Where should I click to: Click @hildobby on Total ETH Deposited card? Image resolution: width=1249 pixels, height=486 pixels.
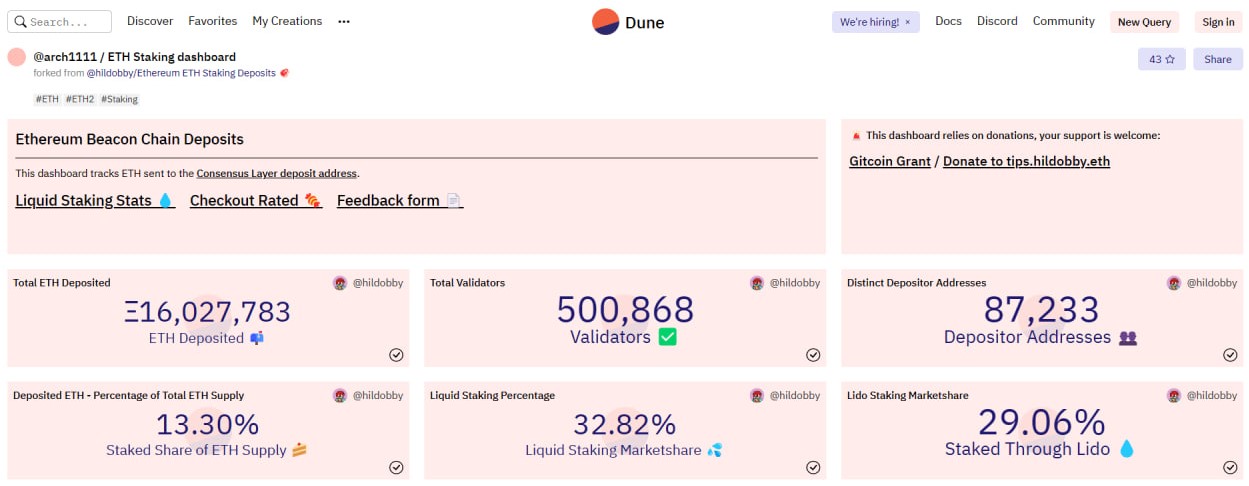coord(377,283)
